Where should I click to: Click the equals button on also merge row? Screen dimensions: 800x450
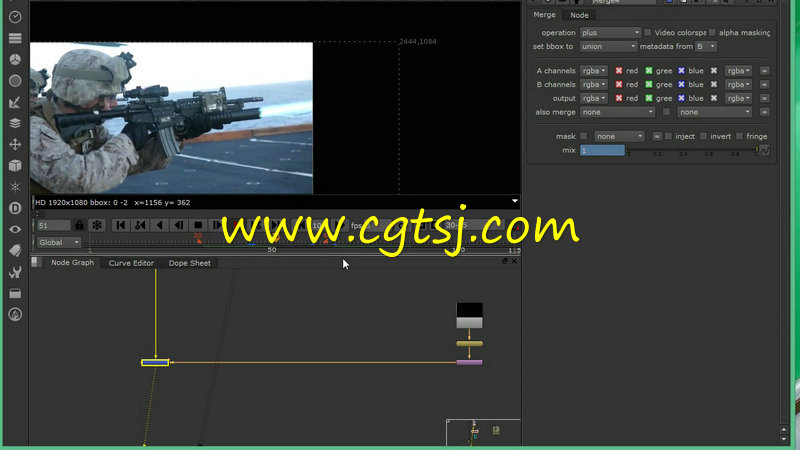point(764,112)
